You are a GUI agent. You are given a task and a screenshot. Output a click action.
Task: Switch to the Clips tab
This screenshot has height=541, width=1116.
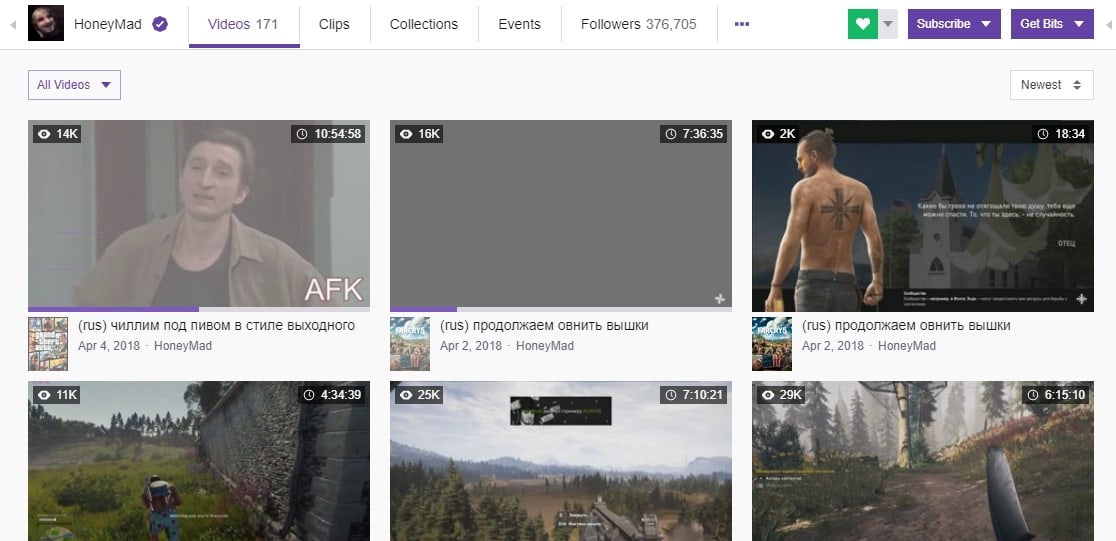tap(334, 24)
